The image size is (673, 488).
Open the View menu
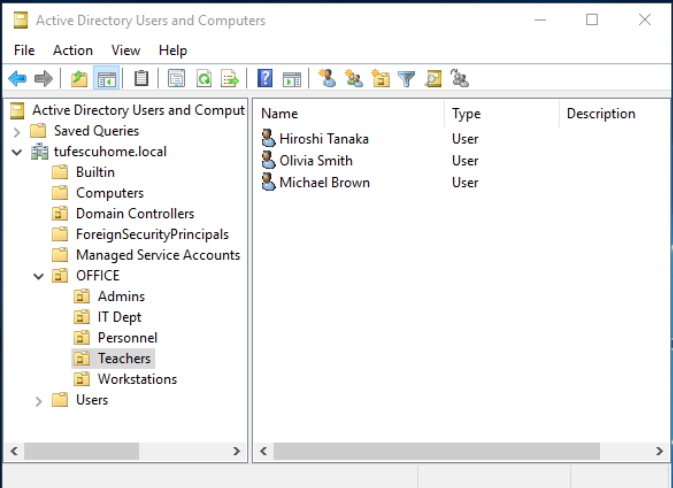pos(125,50)
